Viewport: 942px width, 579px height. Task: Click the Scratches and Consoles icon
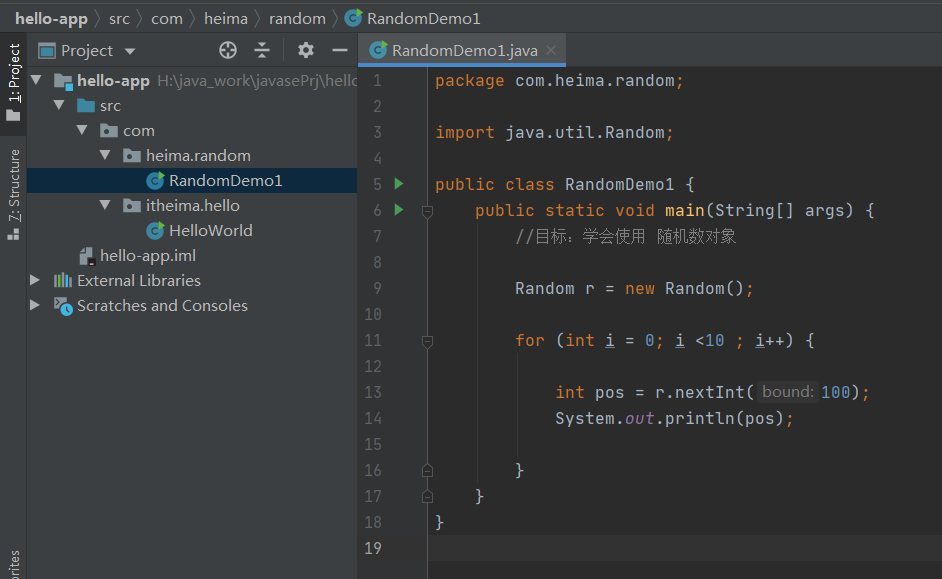click(63, 306)
